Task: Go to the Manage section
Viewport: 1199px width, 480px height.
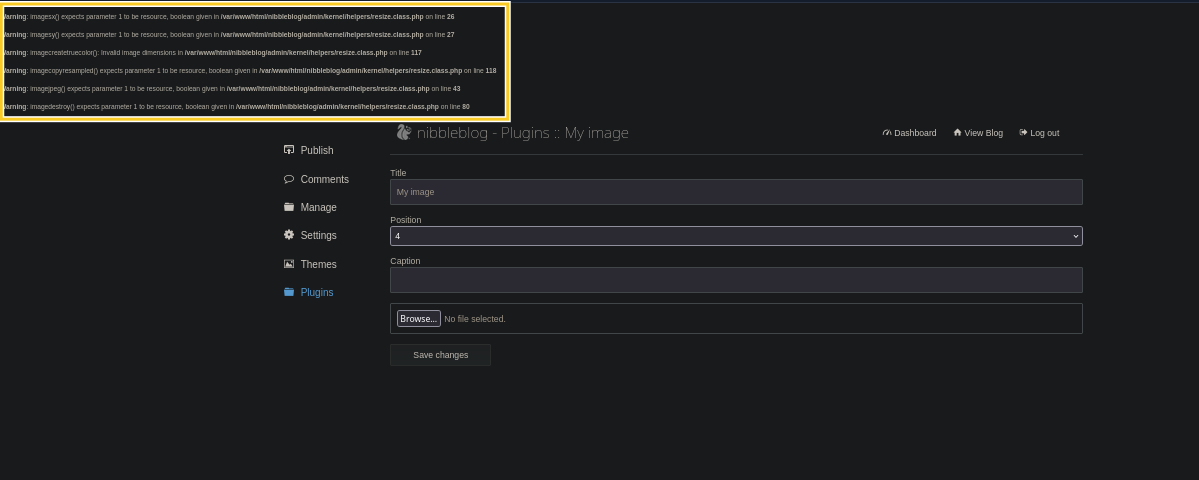Action: tap(318, 207)
